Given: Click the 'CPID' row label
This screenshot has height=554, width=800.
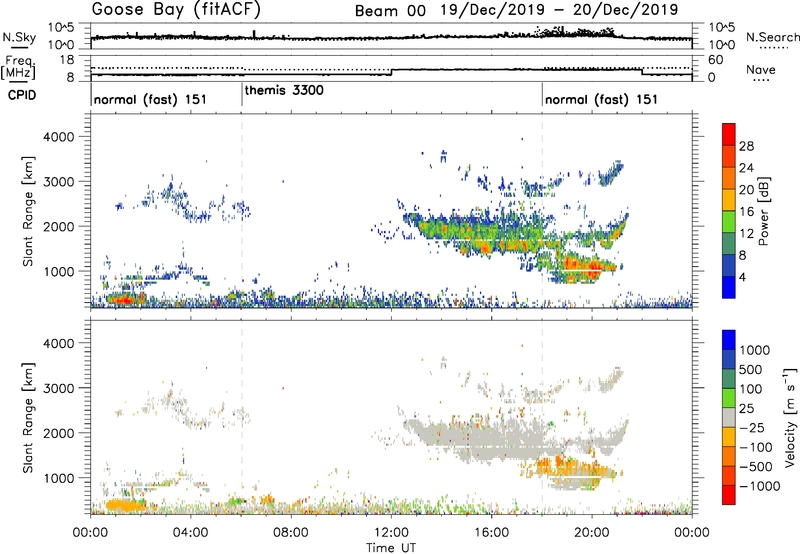Looking at the screenshot, I should click(22, 95).
